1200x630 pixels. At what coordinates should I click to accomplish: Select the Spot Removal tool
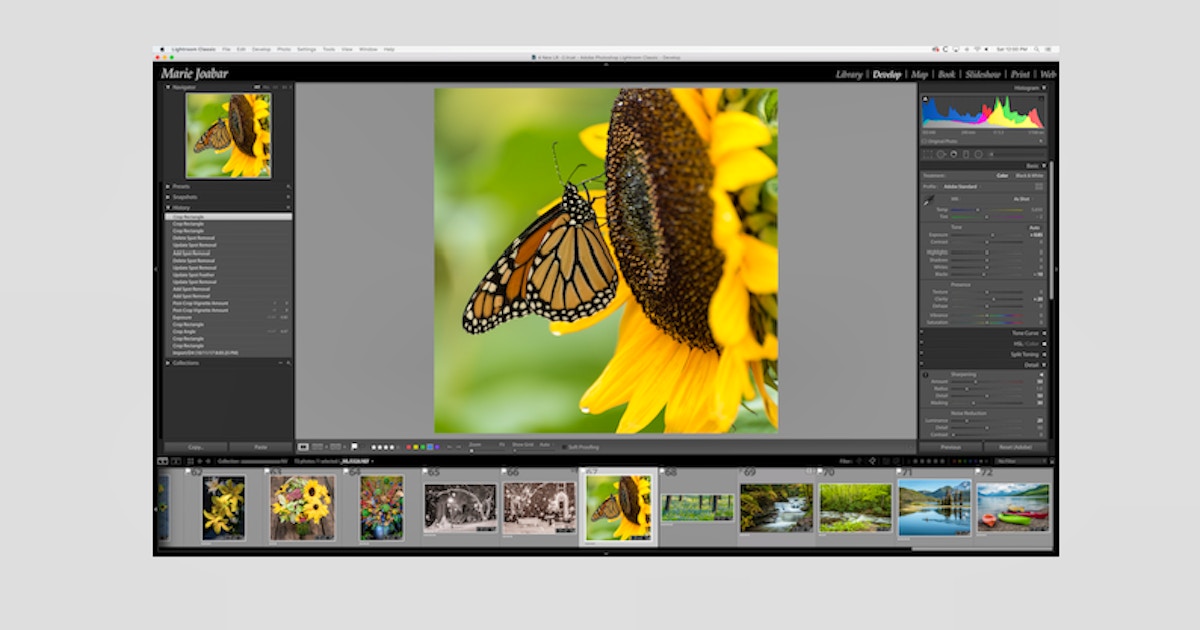941,154
